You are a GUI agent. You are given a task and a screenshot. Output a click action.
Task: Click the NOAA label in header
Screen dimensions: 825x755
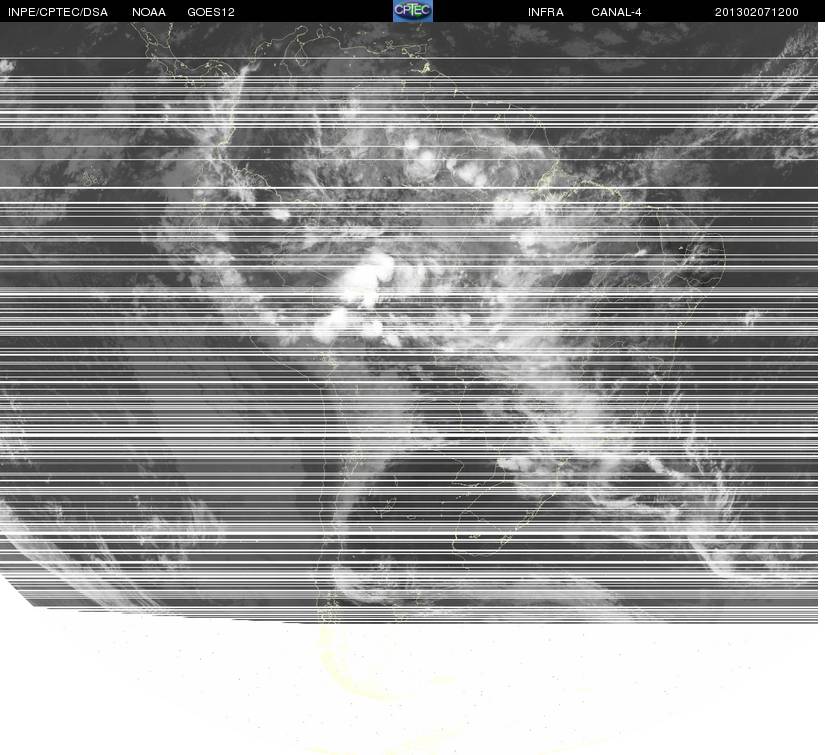click(x=149, y=12)
